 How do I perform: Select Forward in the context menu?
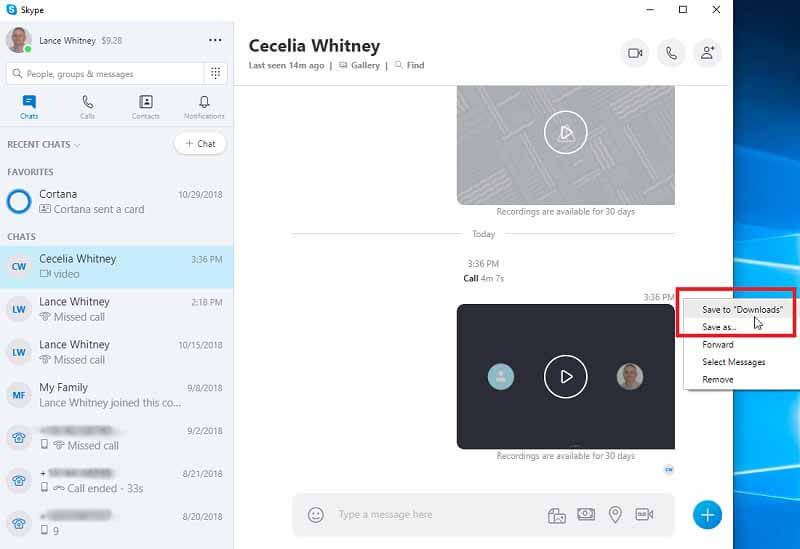point(717,345)
